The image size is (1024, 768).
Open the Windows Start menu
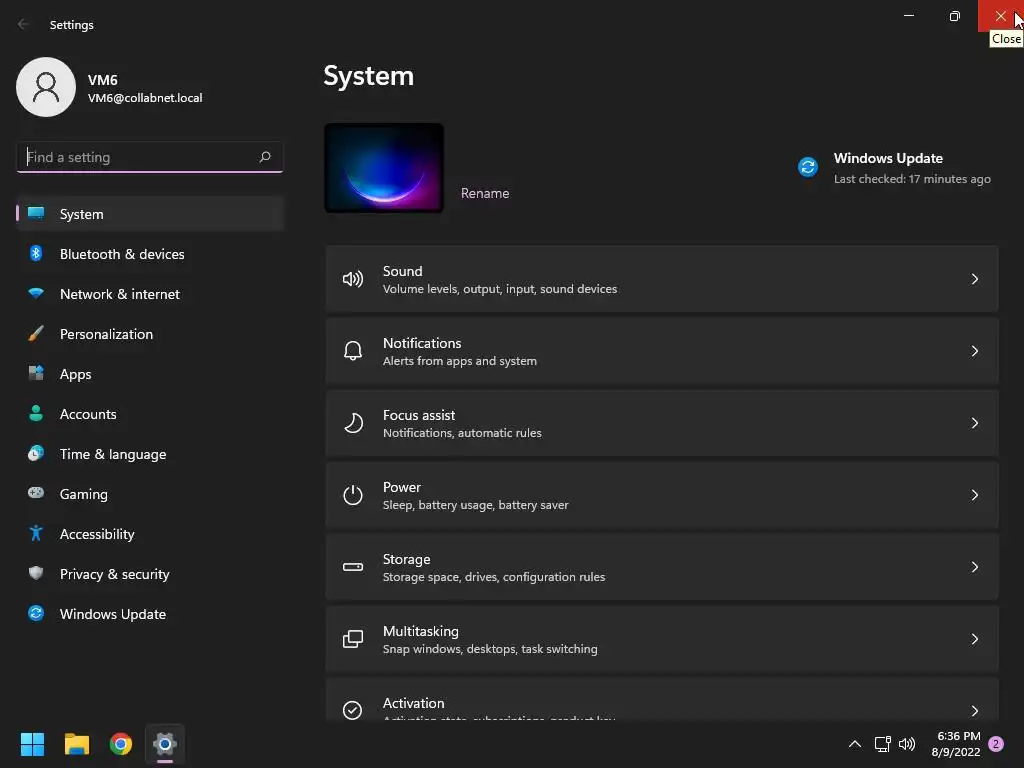pyautogui.click(x=32, y=744)
